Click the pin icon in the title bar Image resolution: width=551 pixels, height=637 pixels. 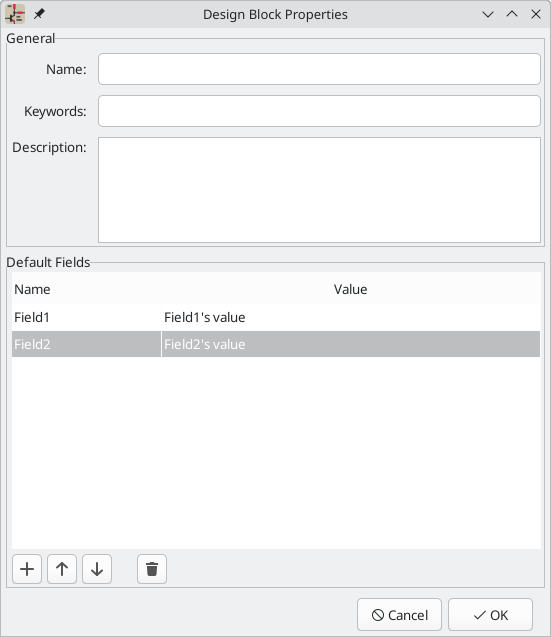(39, 14)
